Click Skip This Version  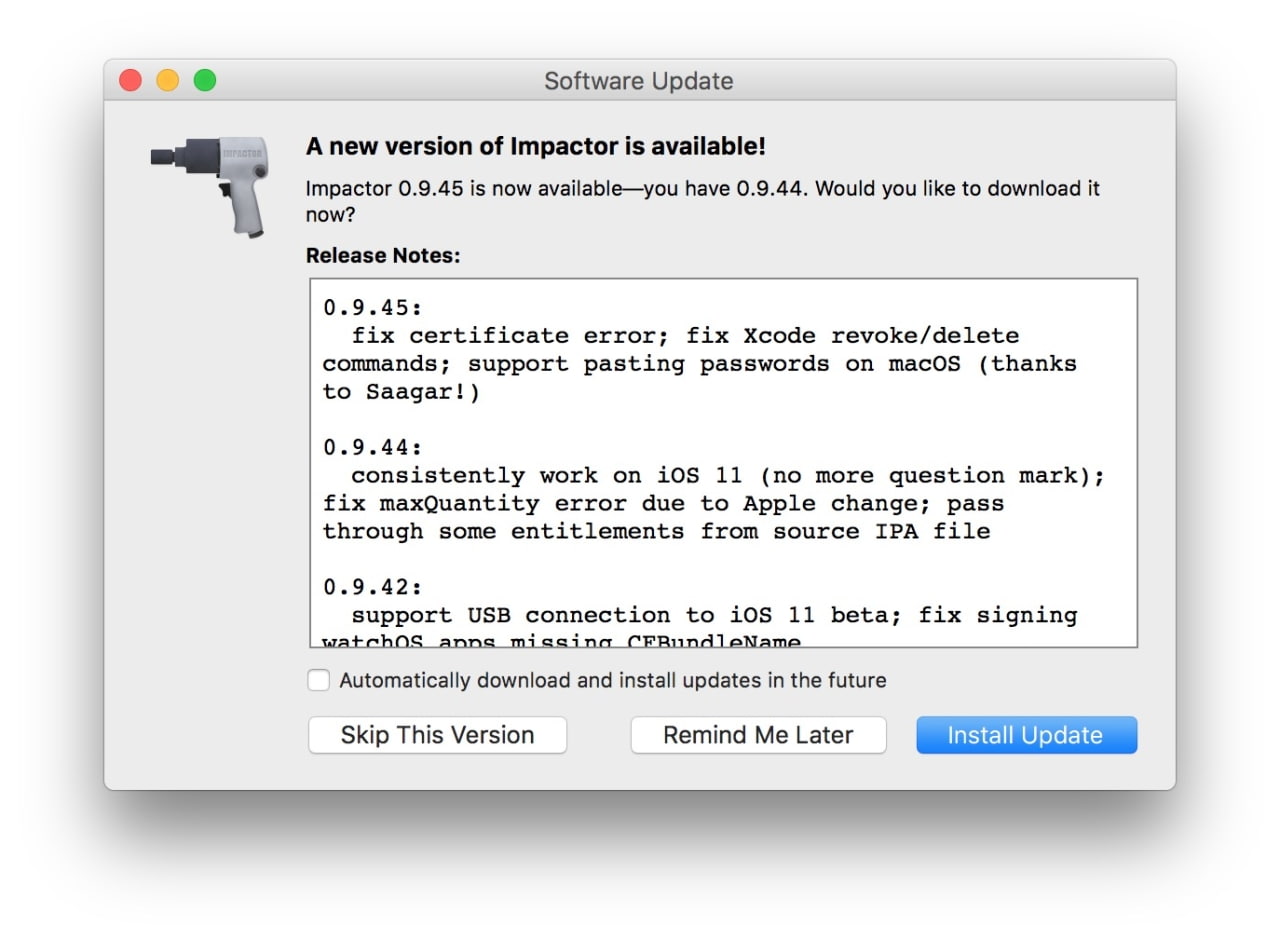pyautogui.click(x=437, y=735)
